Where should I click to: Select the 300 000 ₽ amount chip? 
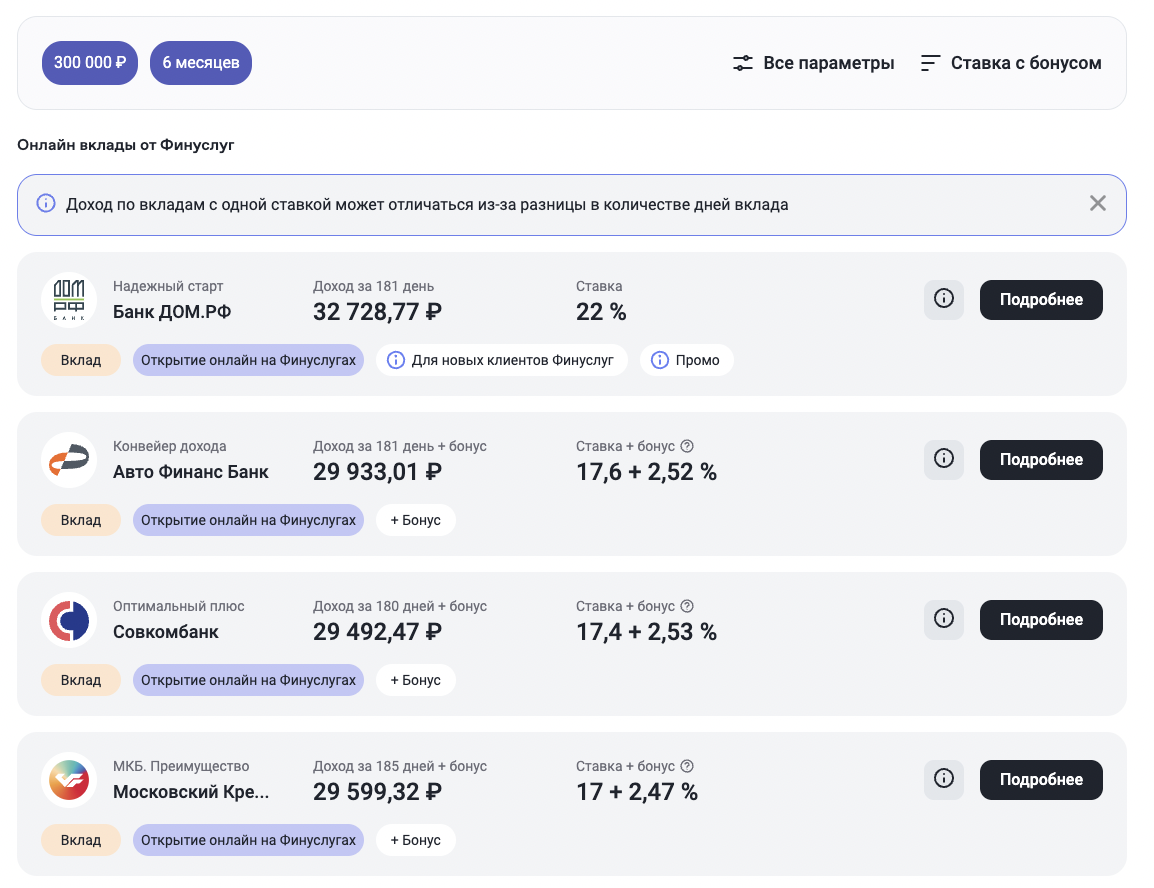(90, 63)
